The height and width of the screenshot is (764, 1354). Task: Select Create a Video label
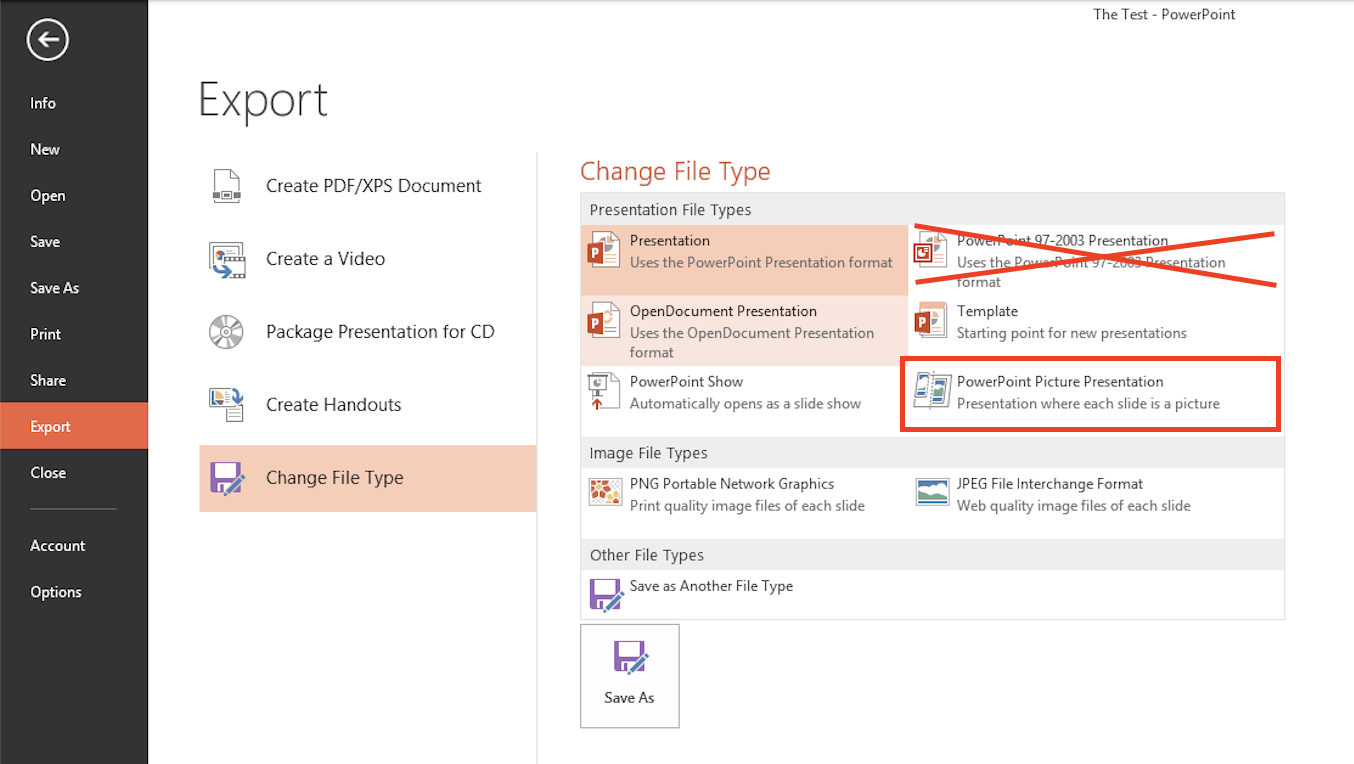[326, 259]
